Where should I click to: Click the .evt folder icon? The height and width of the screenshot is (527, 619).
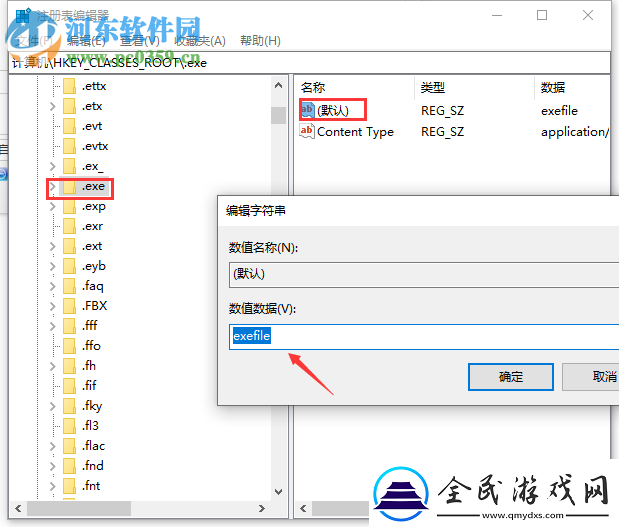[x=69, y=126]
